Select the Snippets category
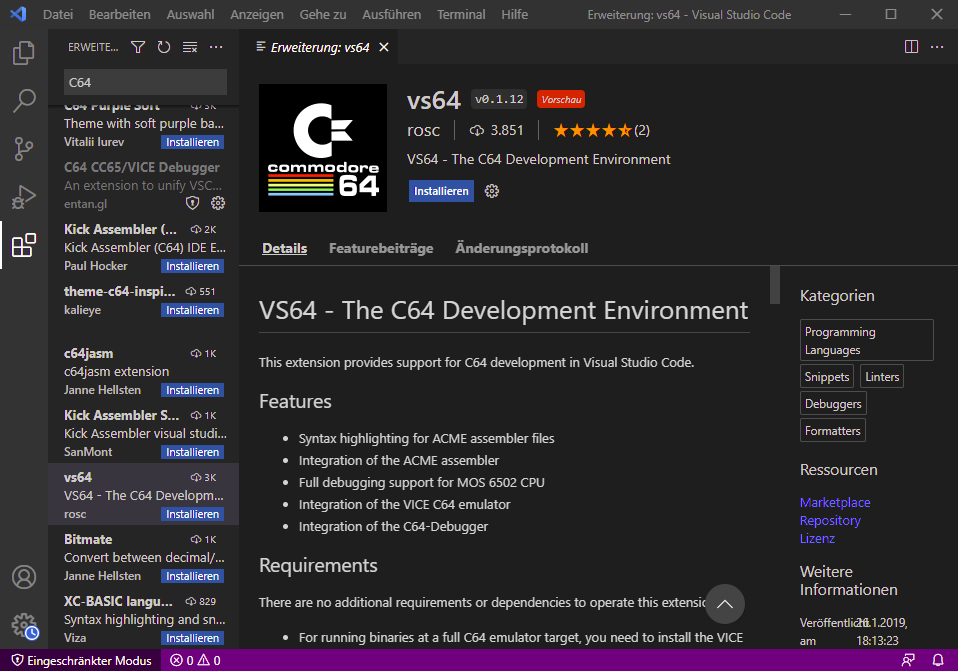This screenshot has width=958, height=671. (827, 376)
